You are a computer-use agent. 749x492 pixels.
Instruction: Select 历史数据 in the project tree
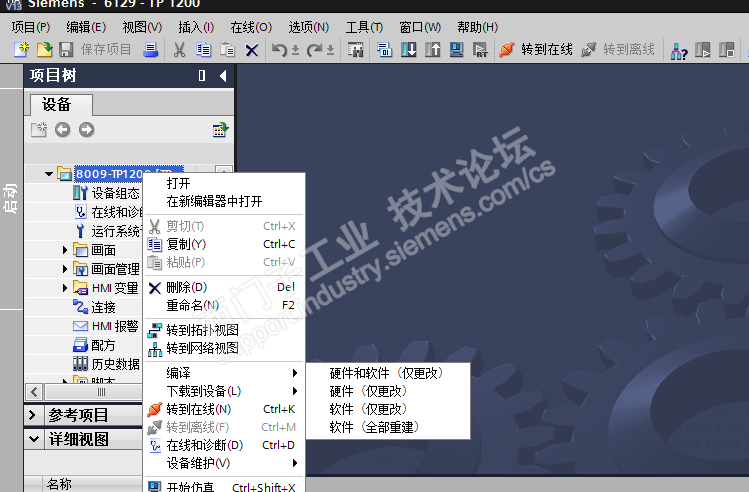pos(116,364)
